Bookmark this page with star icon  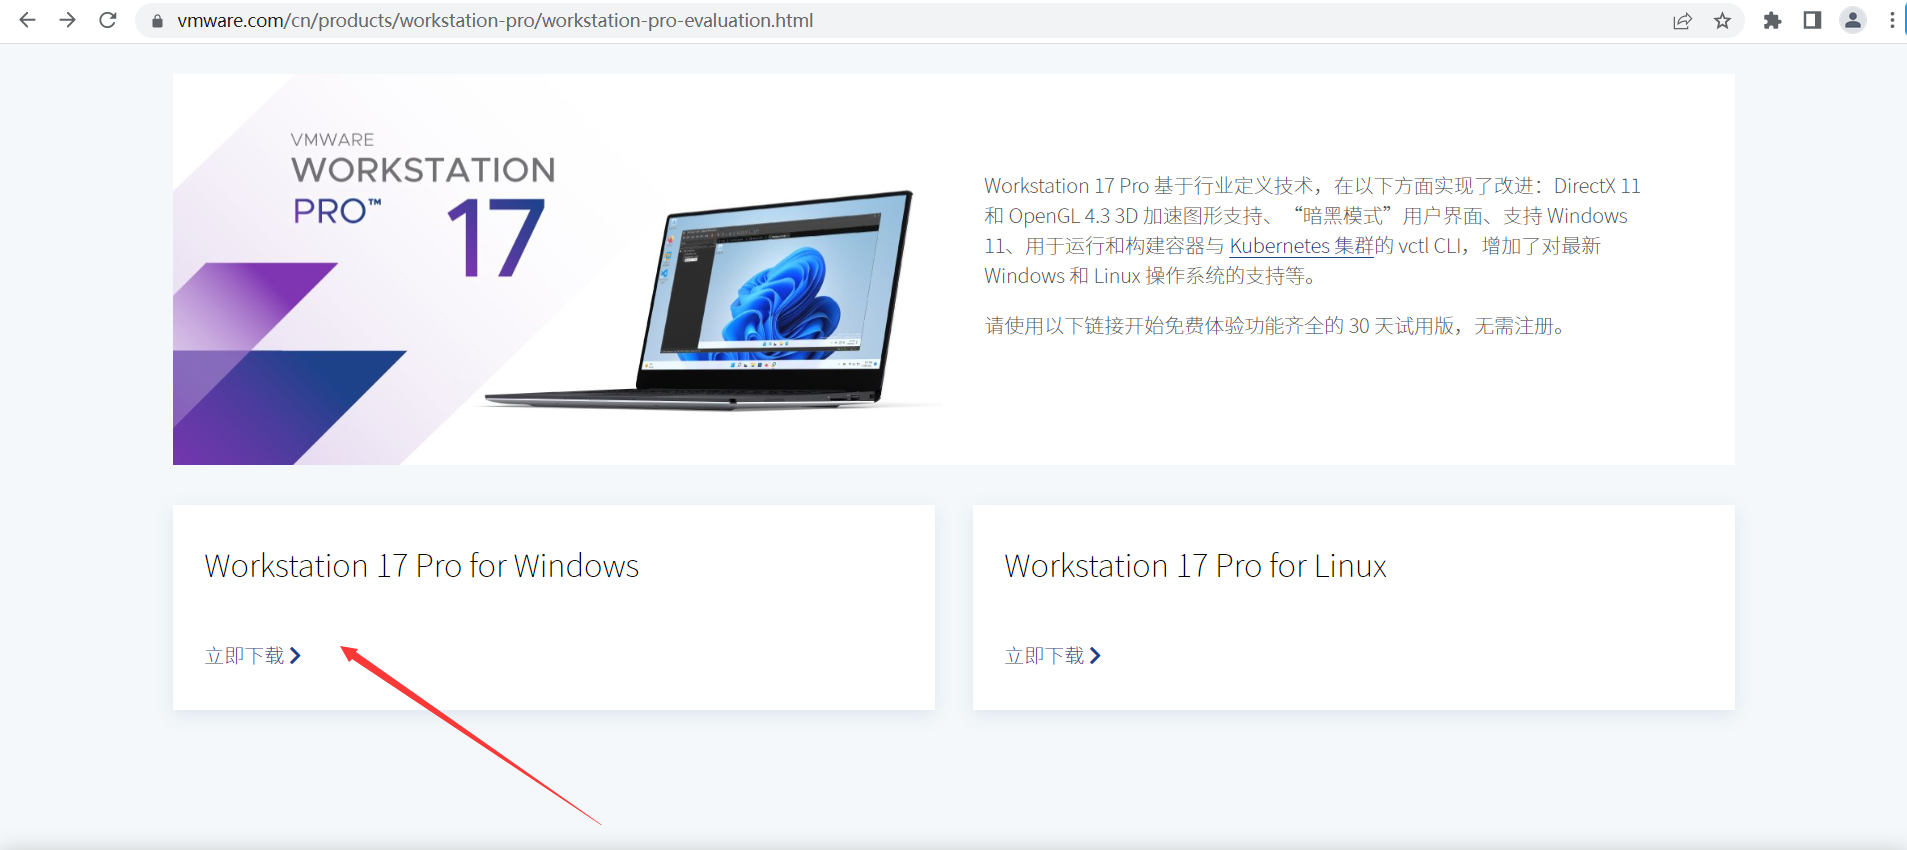(1722, 20)
